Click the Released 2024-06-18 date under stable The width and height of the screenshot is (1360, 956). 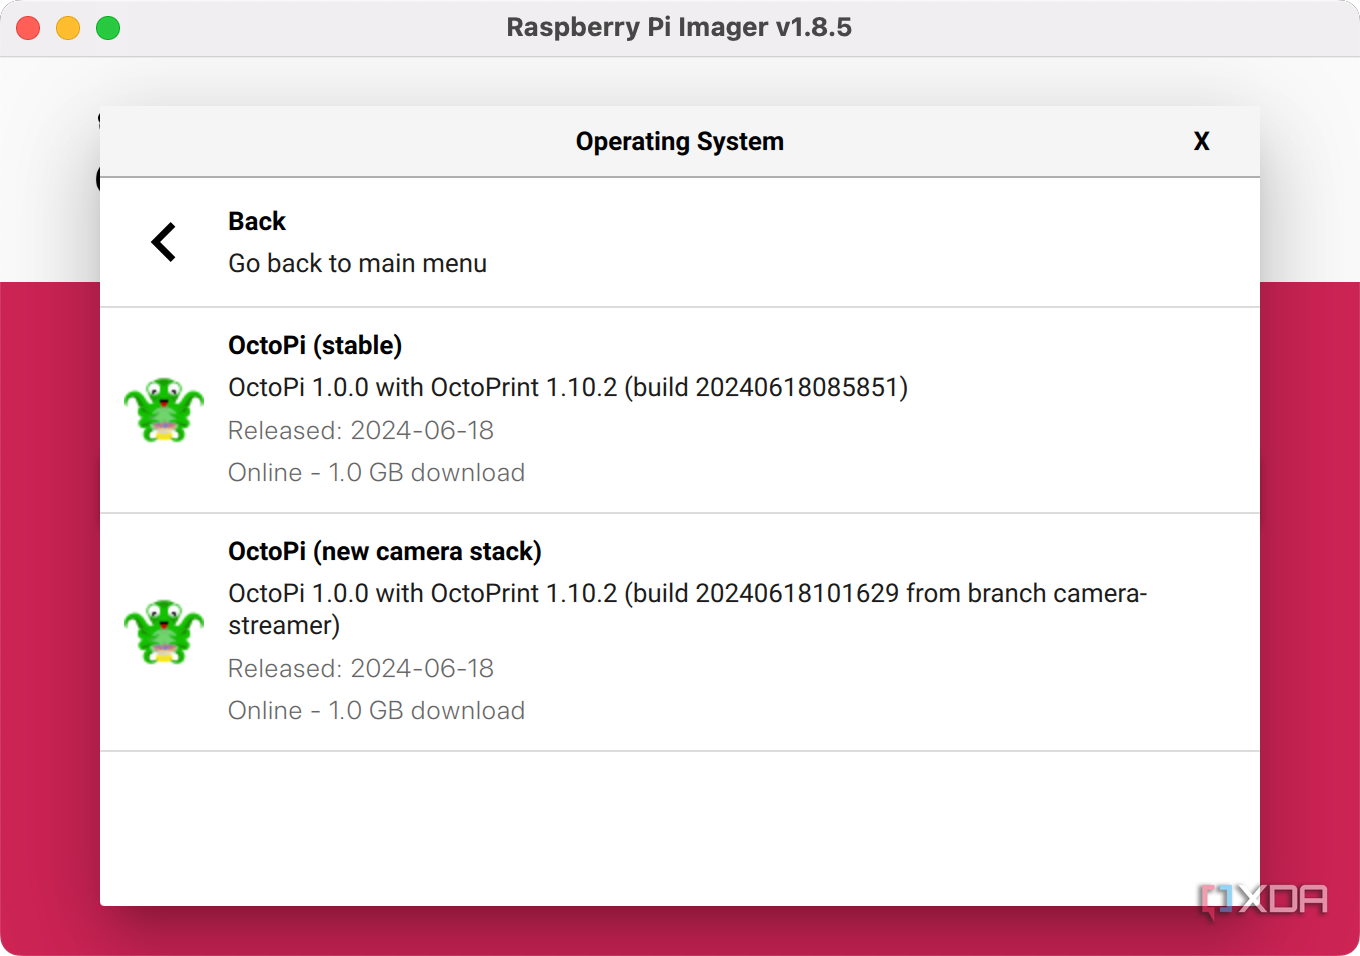[361, 430]
